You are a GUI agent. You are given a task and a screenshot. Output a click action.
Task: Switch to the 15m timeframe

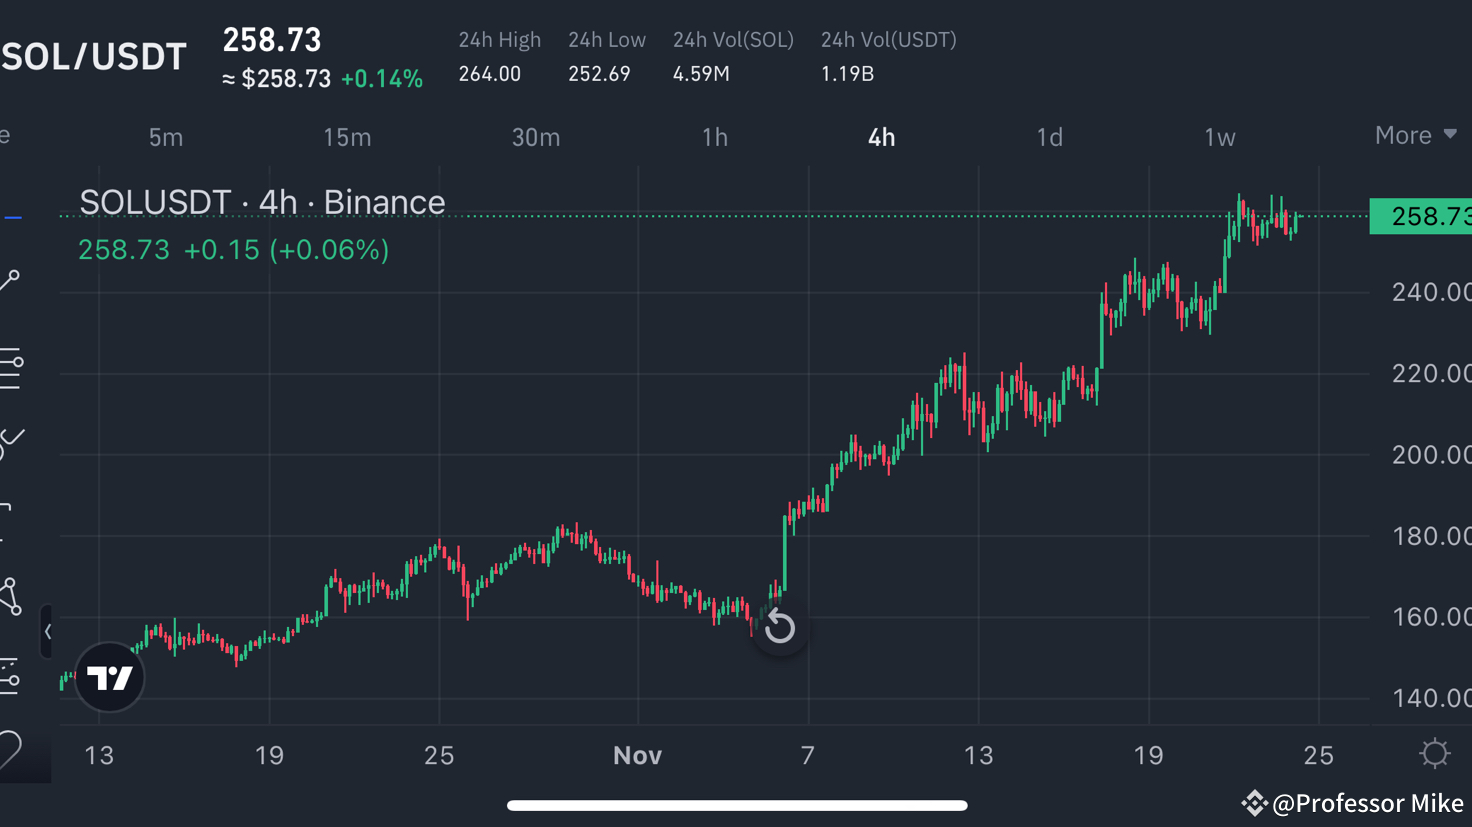tap(347, 137)
